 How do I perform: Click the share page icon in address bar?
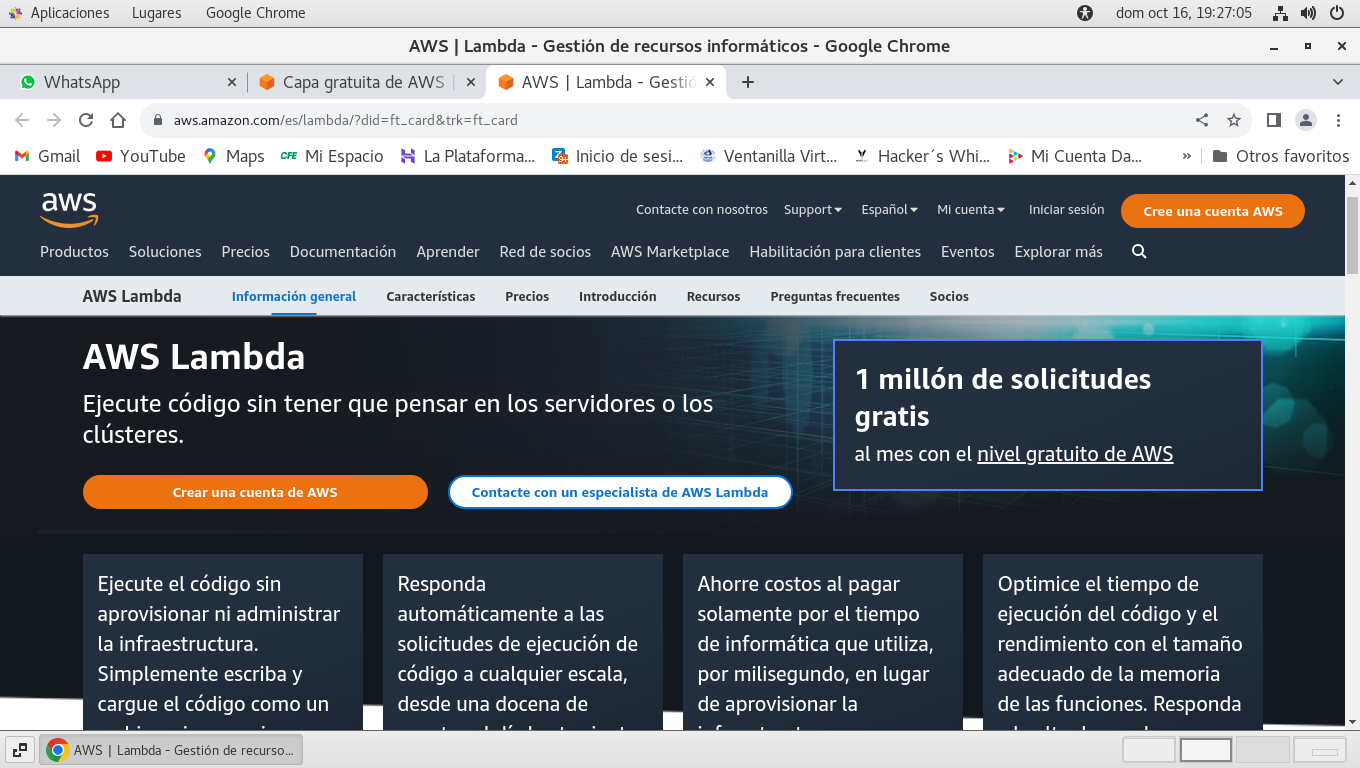tap(1202, 120)
